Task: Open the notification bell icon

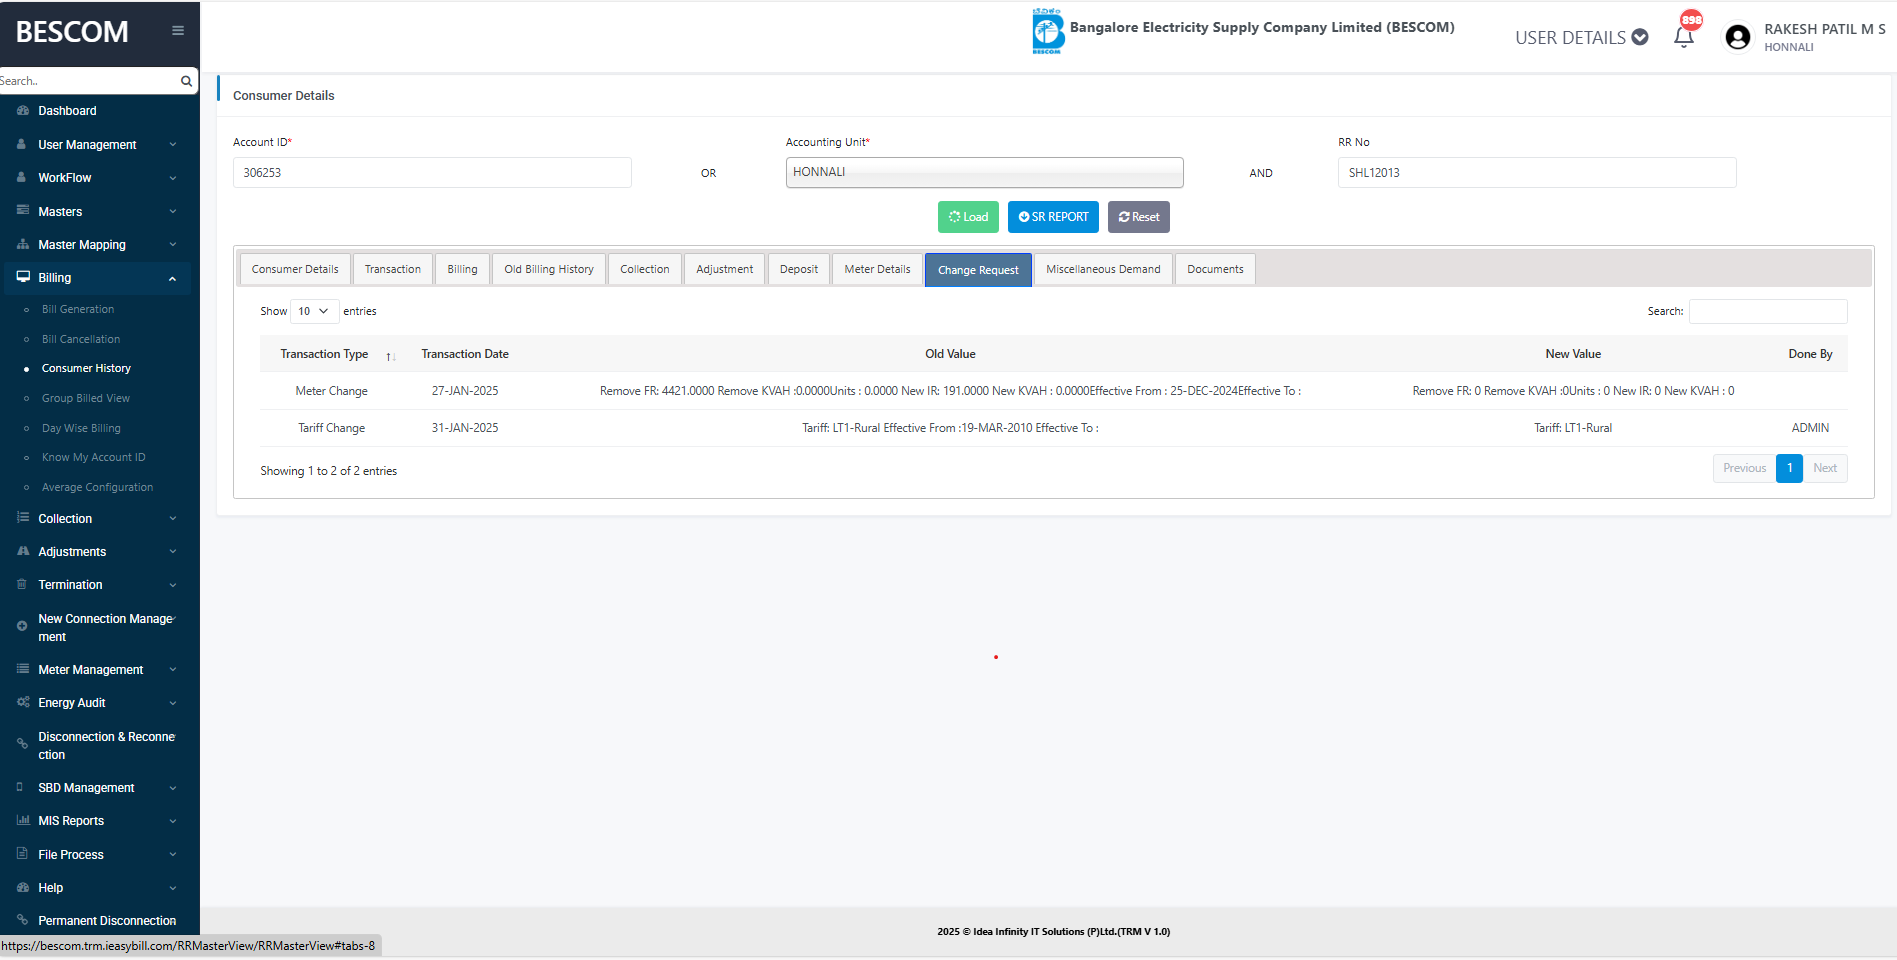Action: (x=1684, y=38)
